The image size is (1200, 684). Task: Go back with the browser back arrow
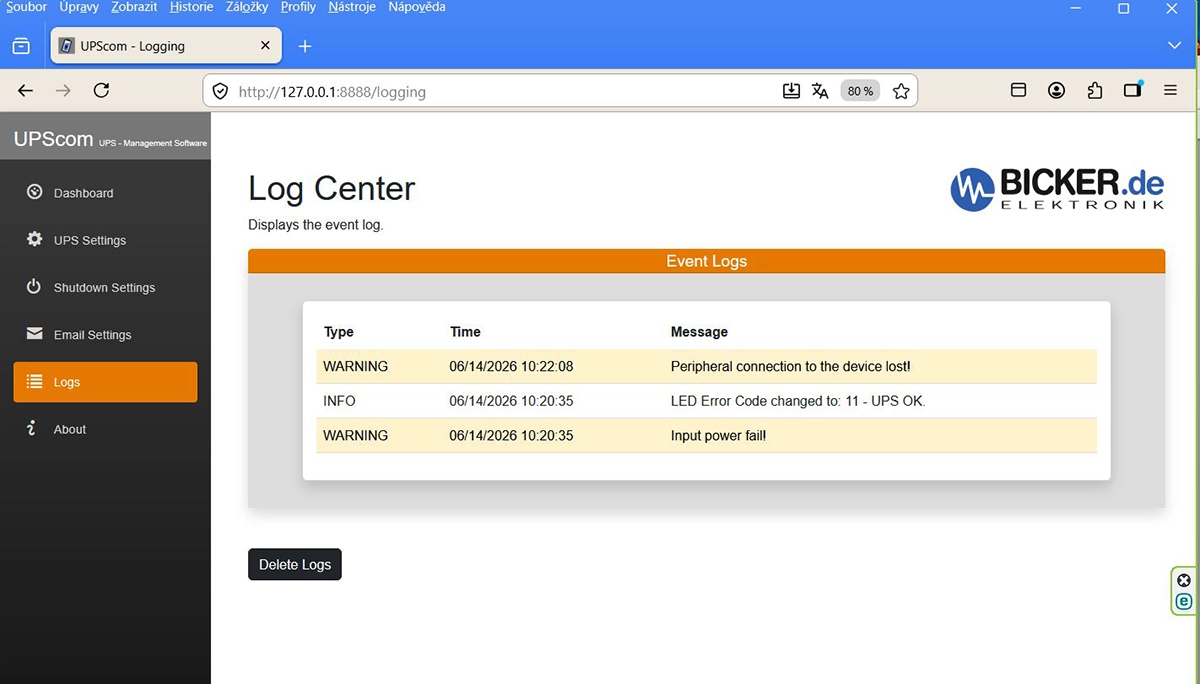pyautogui.click(x=26, y=91)
